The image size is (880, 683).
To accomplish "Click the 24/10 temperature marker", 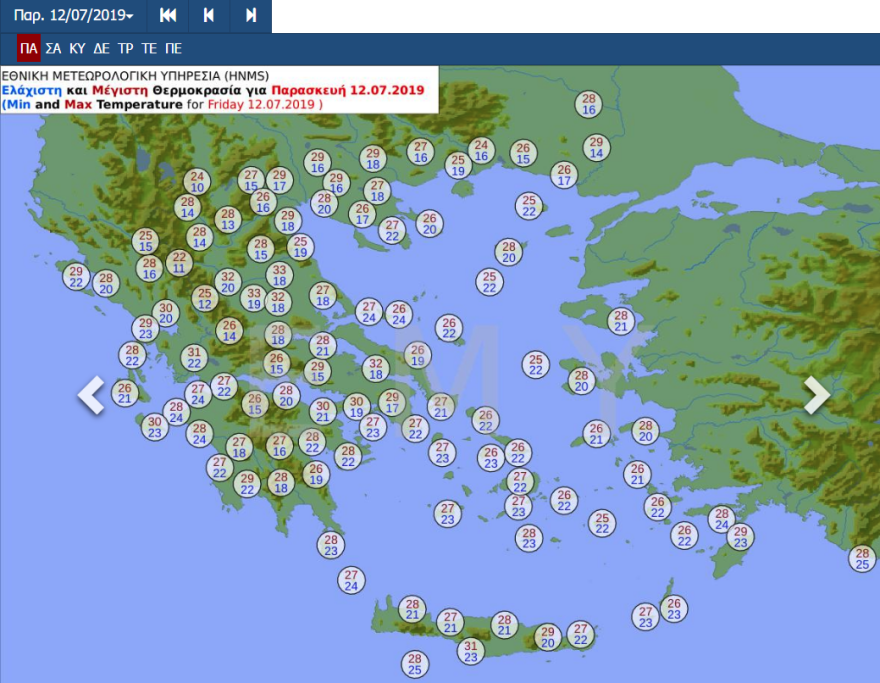I will [197, 182].
